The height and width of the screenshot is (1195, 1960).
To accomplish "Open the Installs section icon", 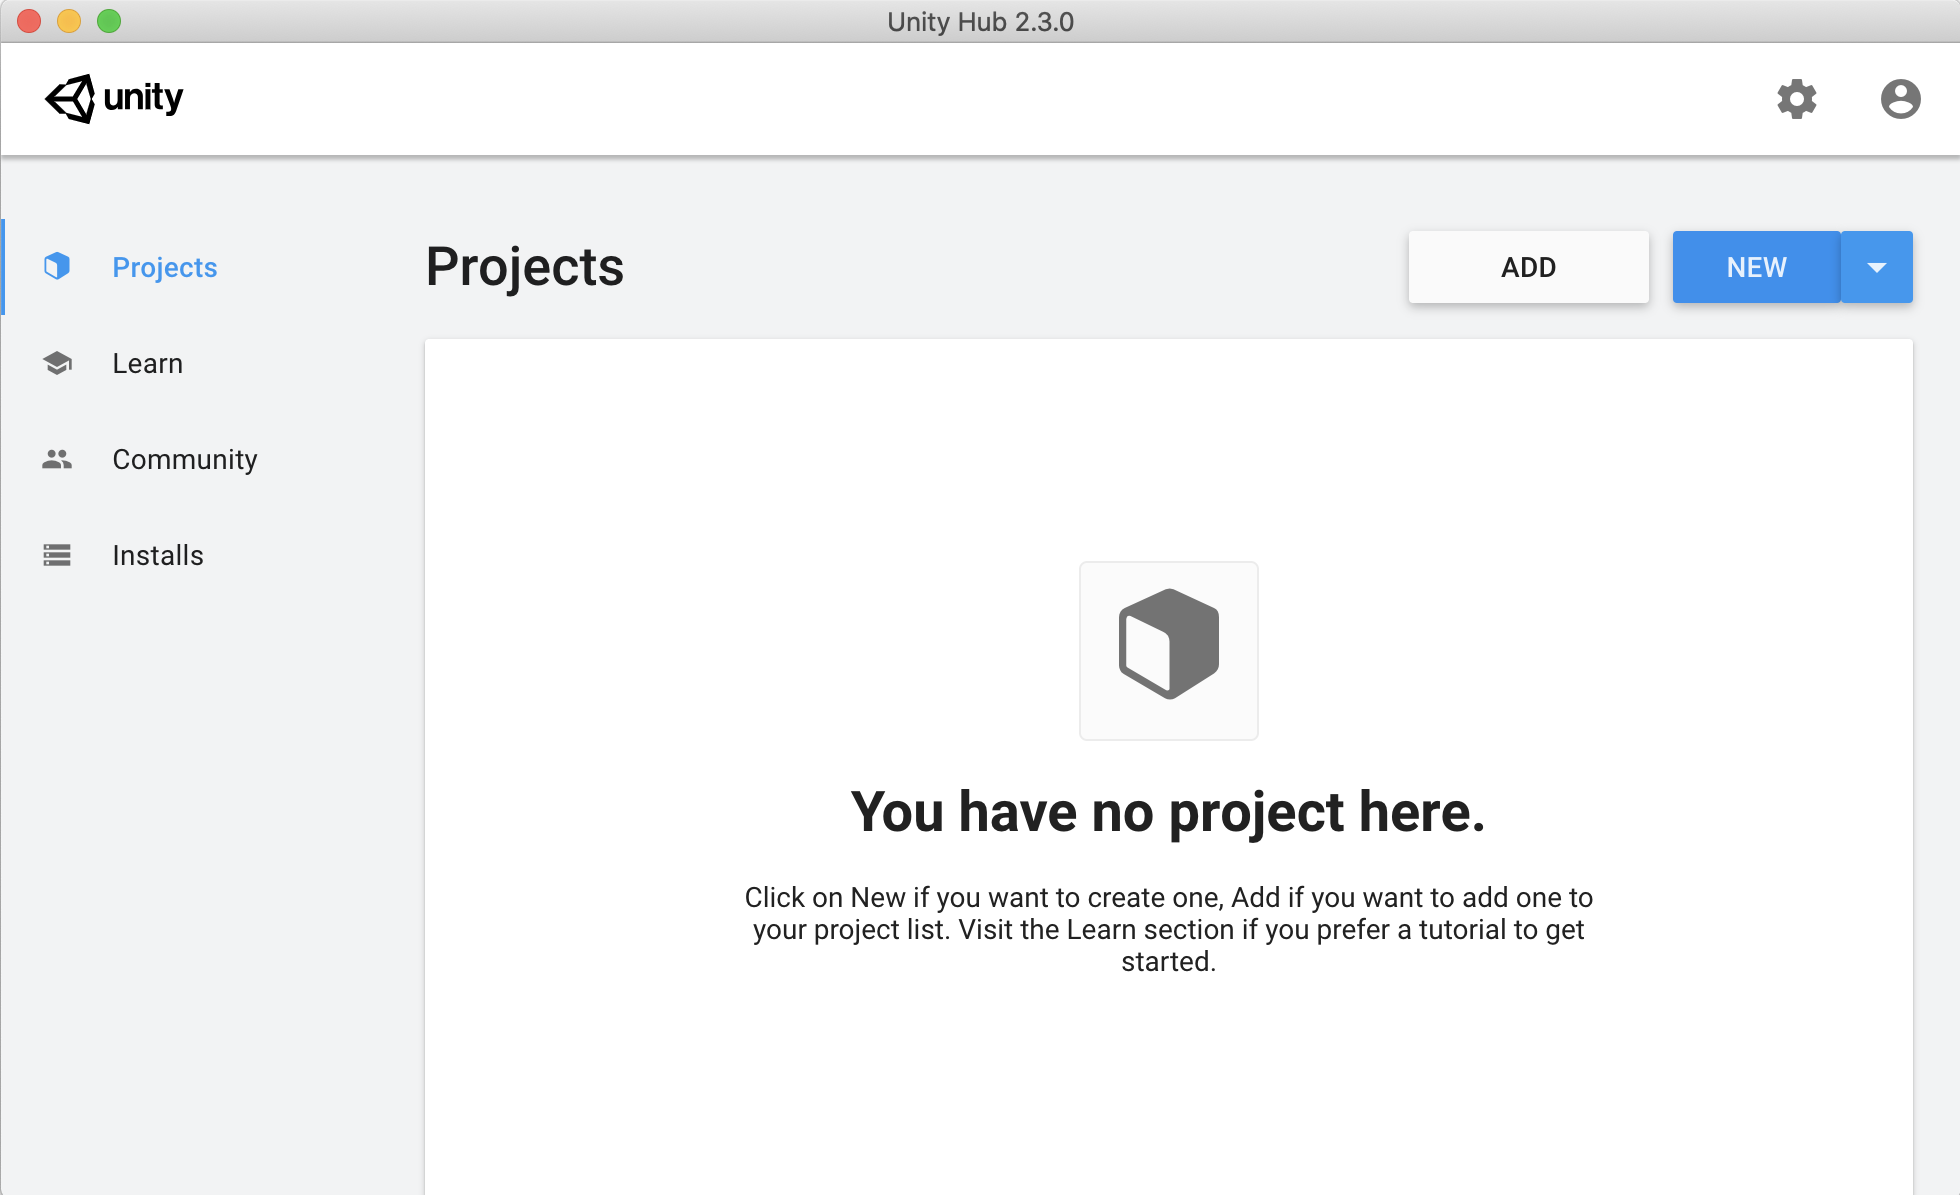I will pos(55,556).
